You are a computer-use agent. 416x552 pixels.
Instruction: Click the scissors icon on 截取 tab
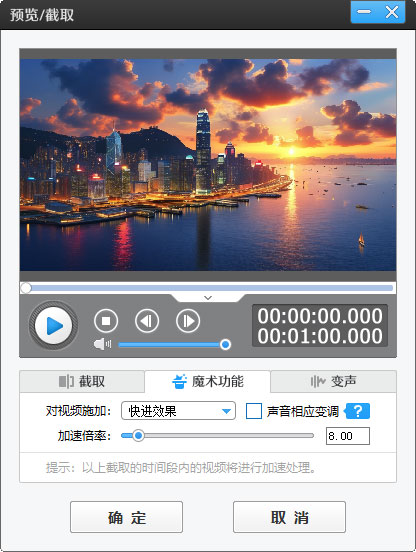click(66, 381)
